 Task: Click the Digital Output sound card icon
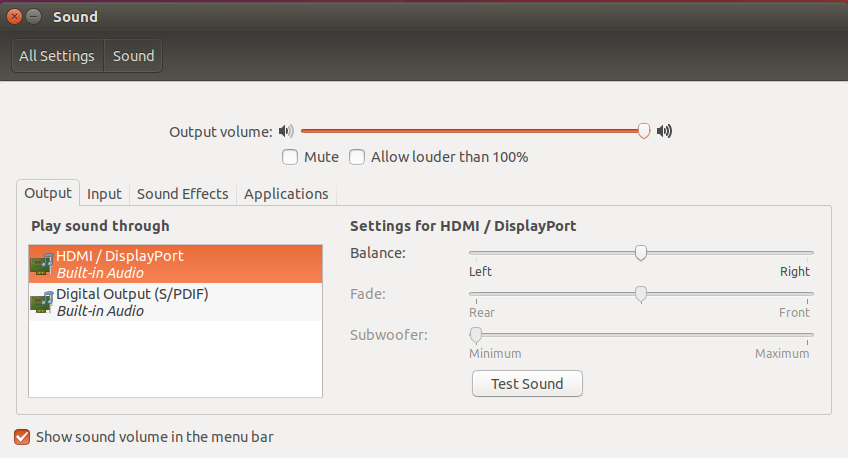42,302
